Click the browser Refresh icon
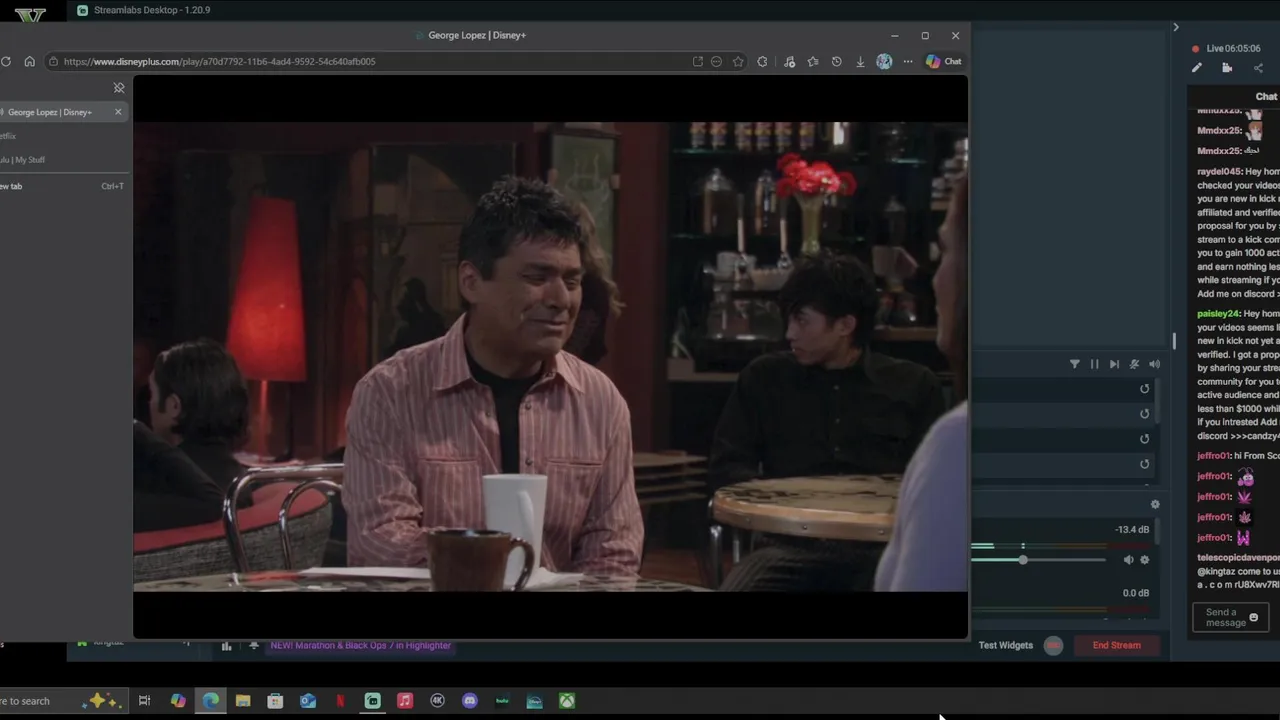The width and height of the screenshot is (1280, 720). (x=6, y=61)
